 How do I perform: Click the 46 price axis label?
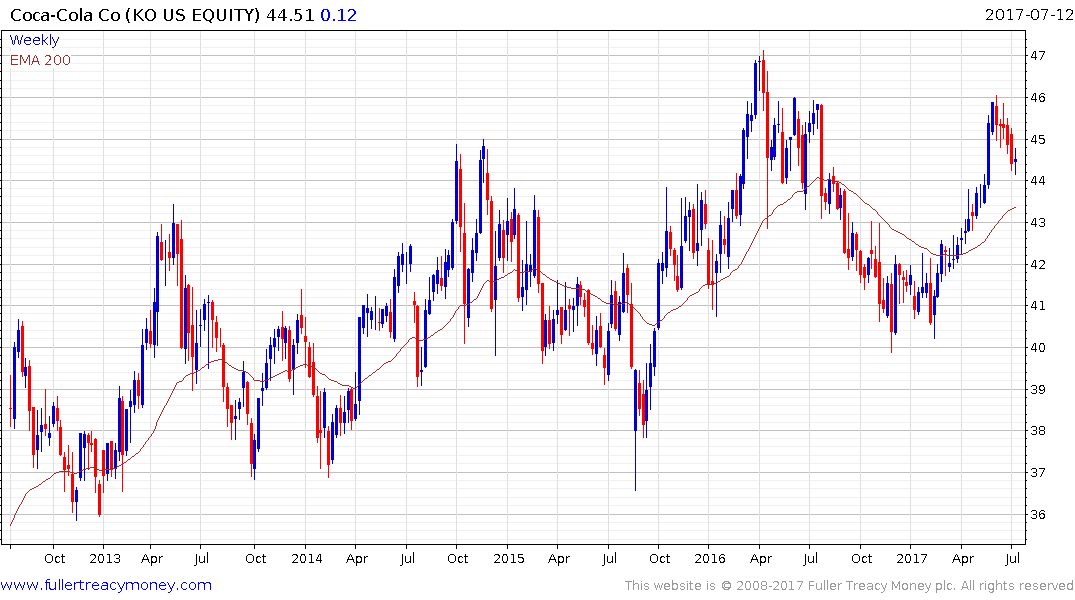tap(1037, 97)
